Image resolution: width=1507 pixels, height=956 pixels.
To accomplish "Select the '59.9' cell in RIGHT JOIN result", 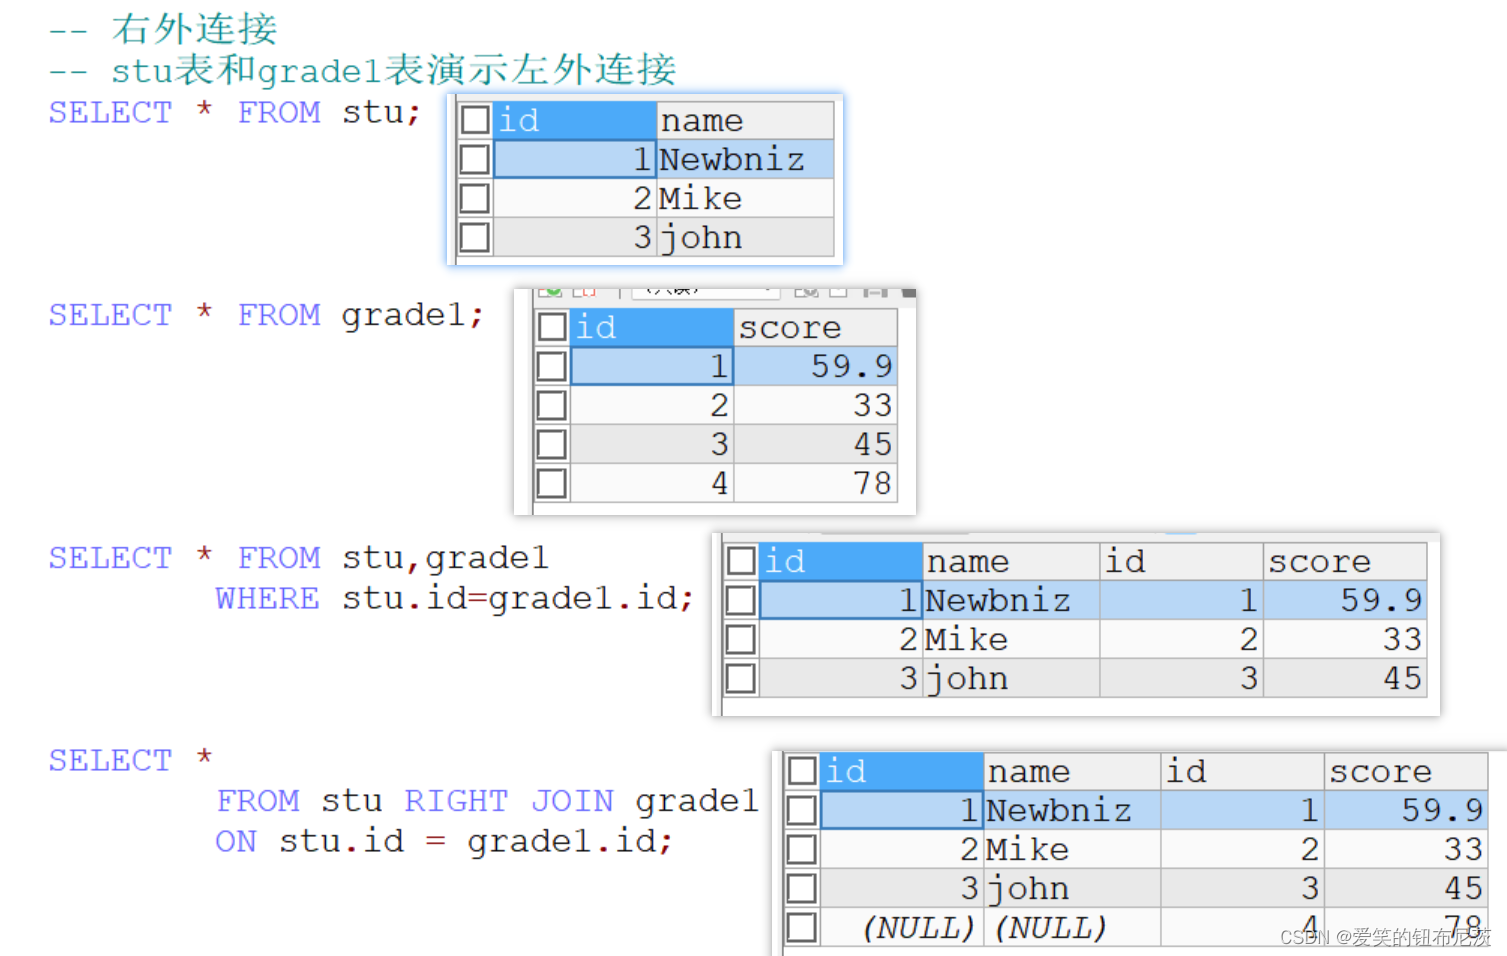I will (x=1406, y=810).
